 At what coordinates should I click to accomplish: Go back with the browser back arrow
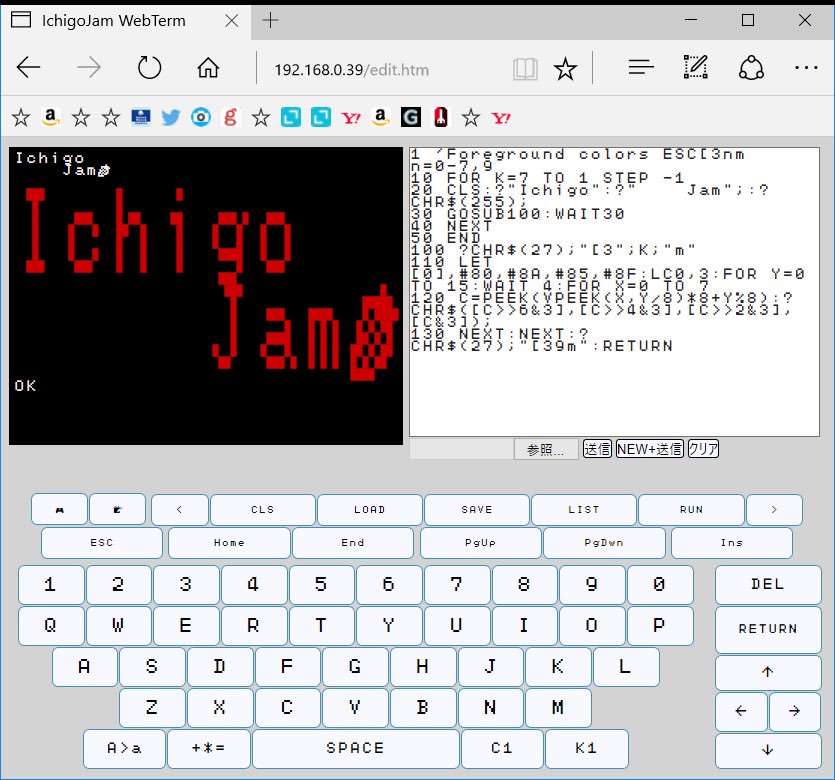pos(29,68)
